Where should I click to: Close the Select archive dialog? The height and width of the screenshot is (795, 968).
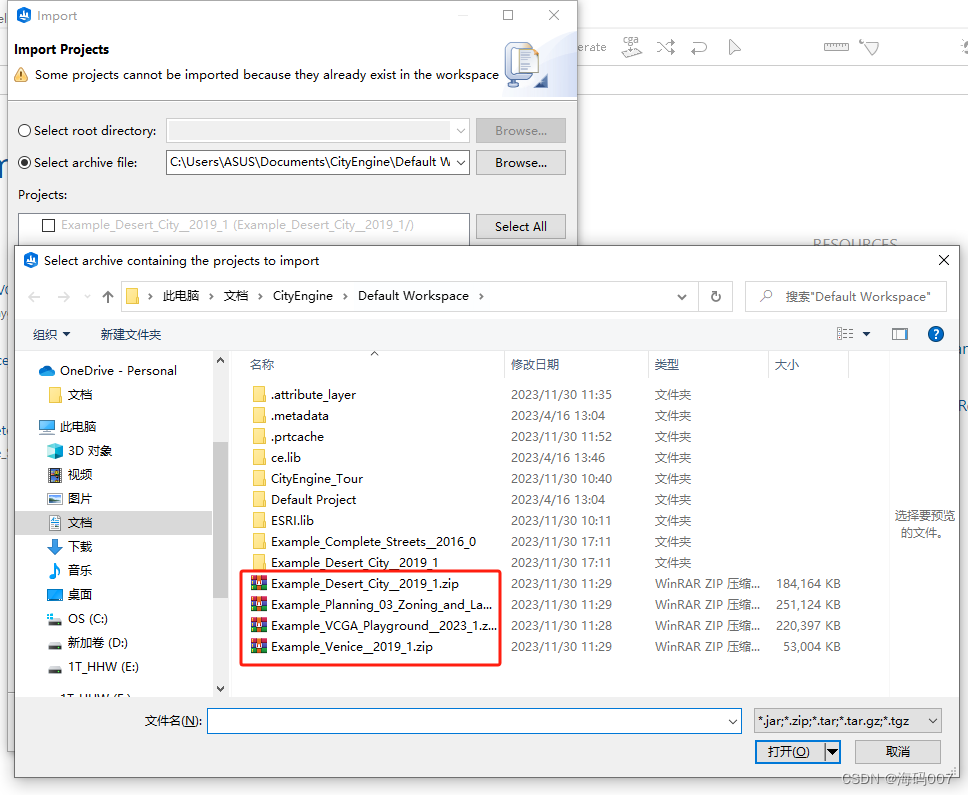(x=943, y=260)
